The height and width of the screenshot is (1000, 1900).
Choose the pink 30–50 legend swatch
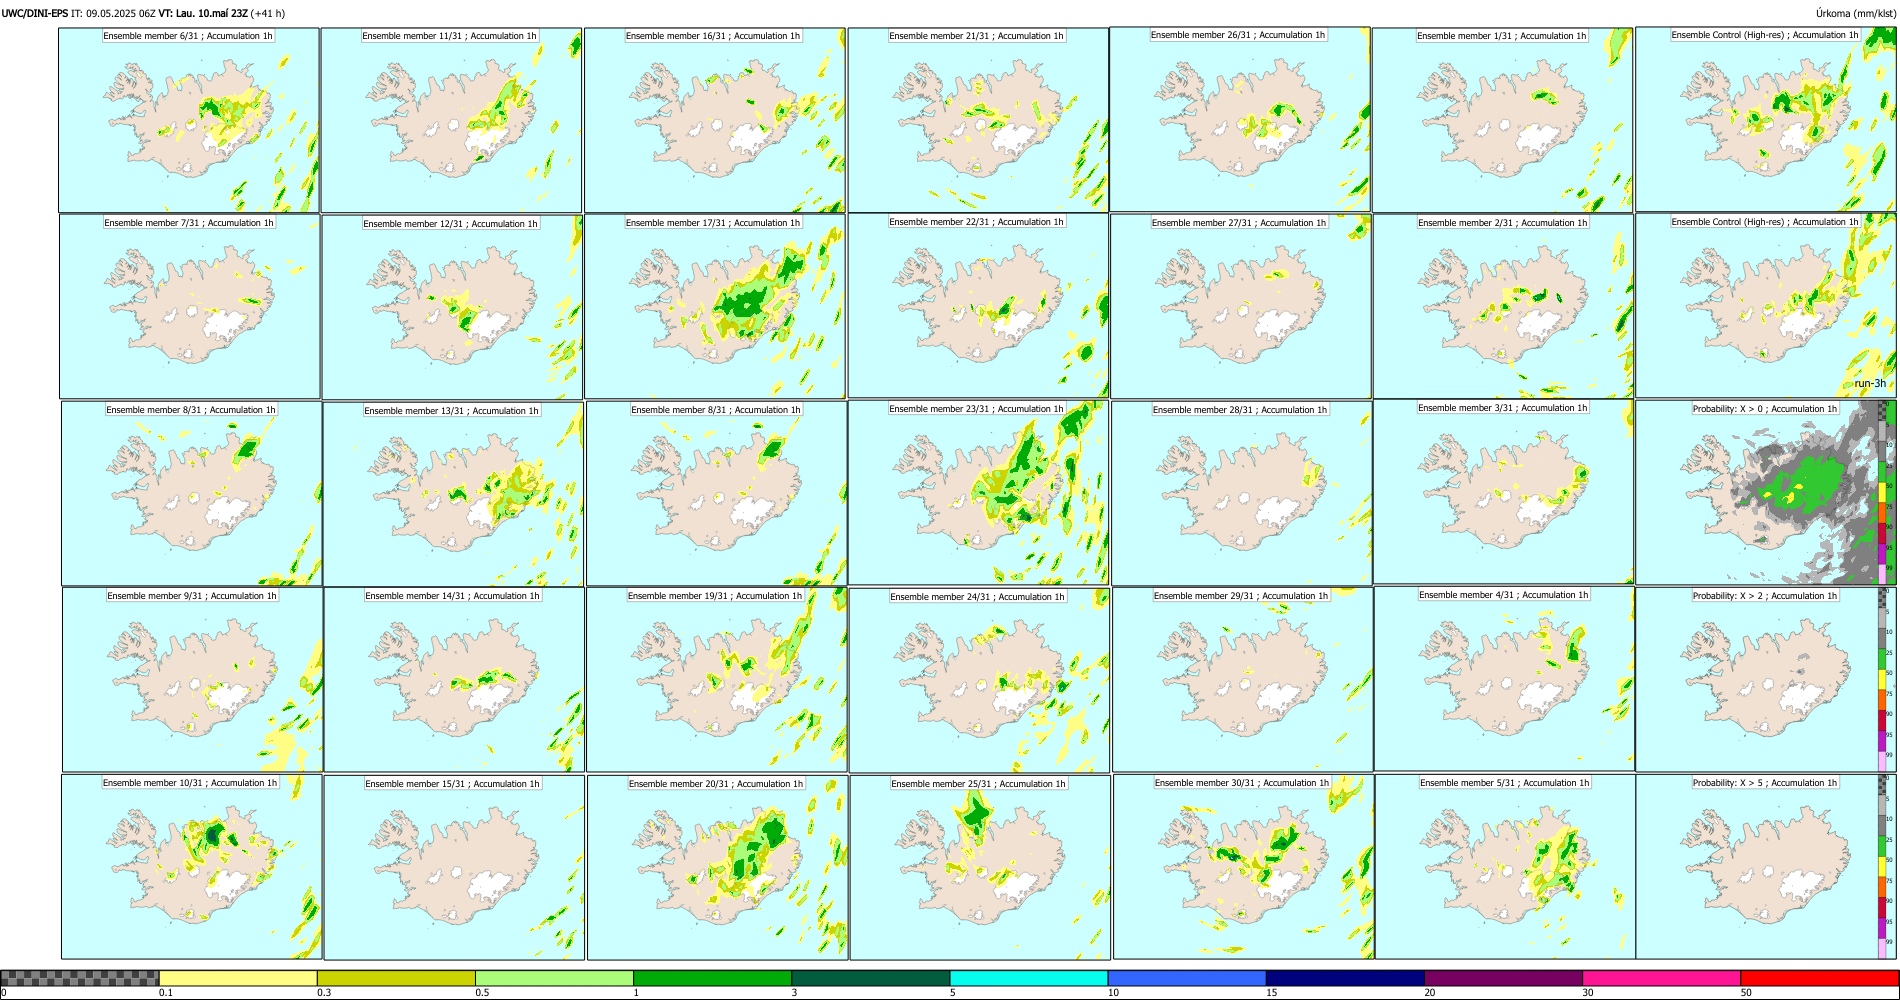coord(1661,978)
